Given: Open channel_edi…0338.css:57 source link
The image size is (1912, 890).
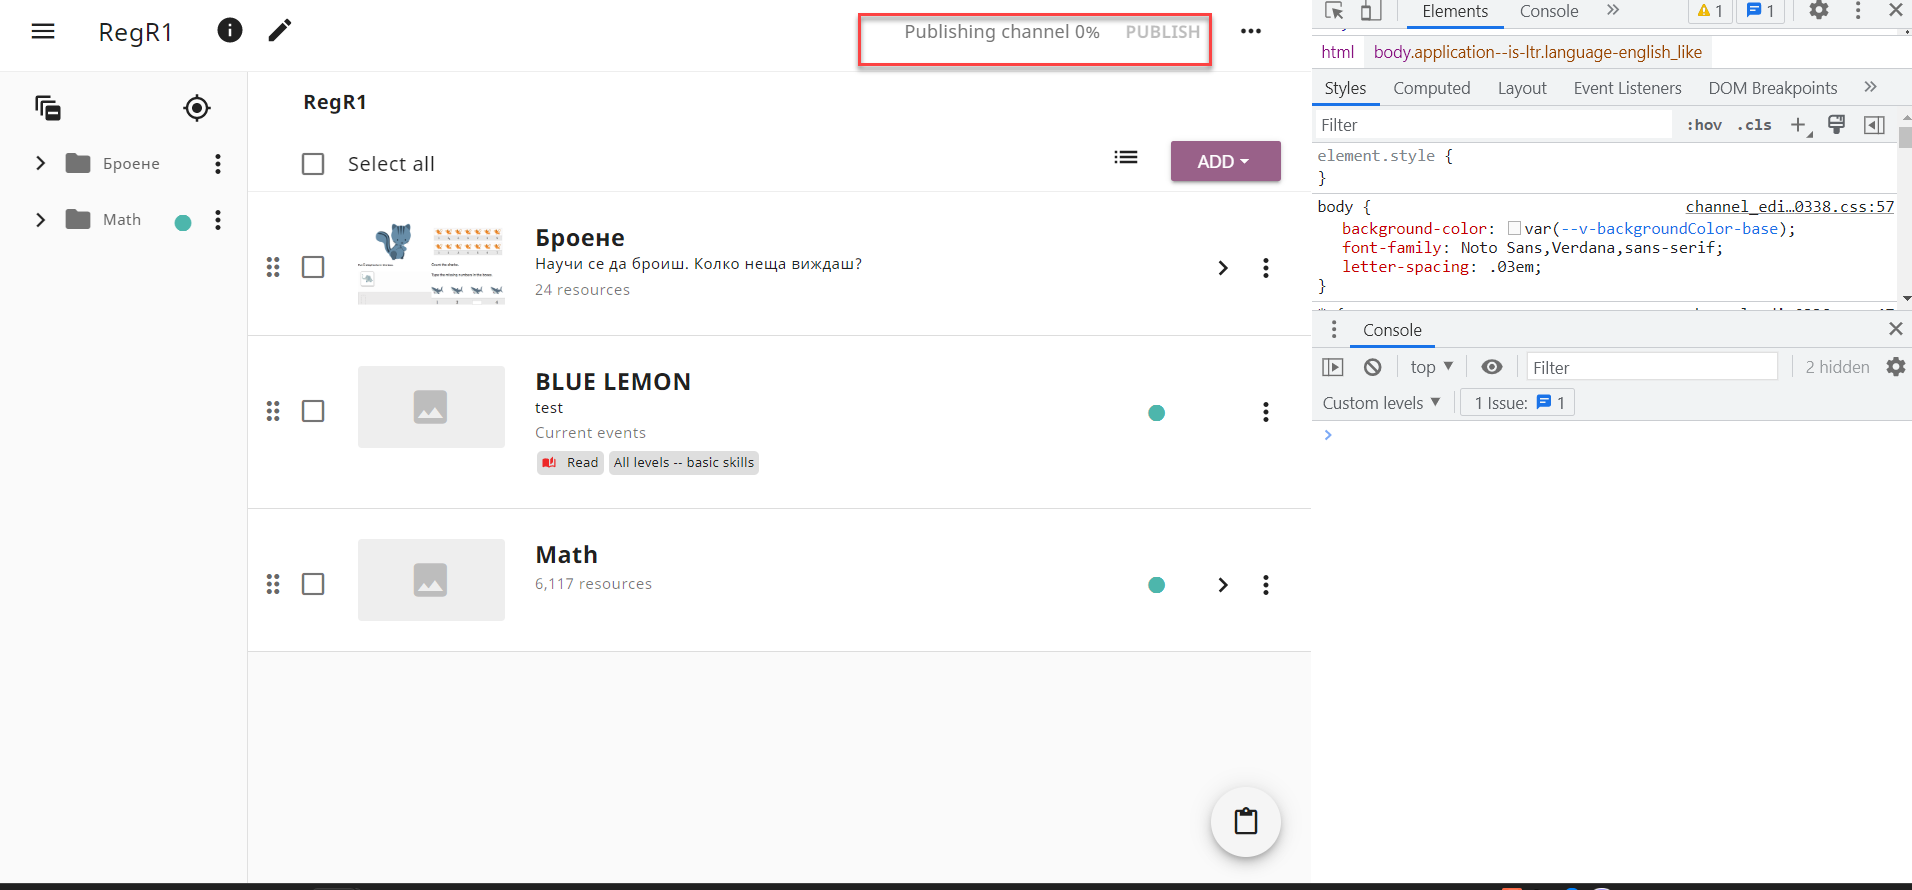Looking at the screenshot, I should [x=1790, y=207].
